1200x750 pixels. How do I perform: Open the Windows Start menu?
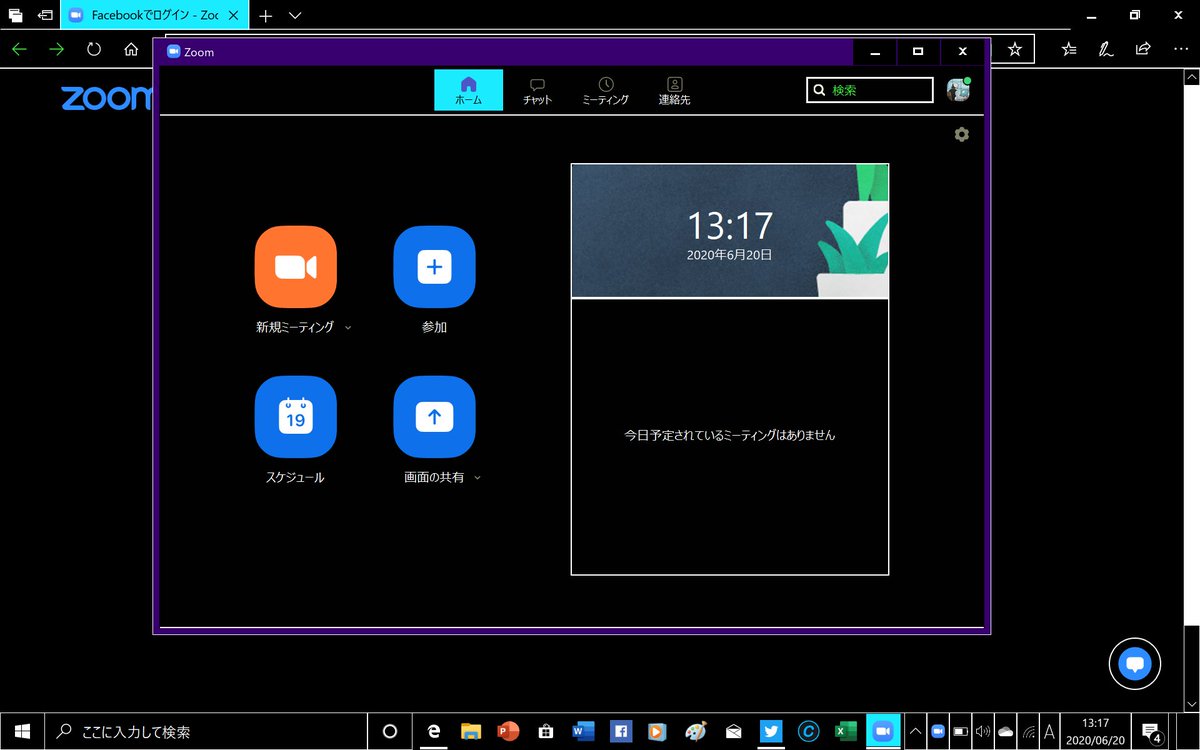click(22, 731)
